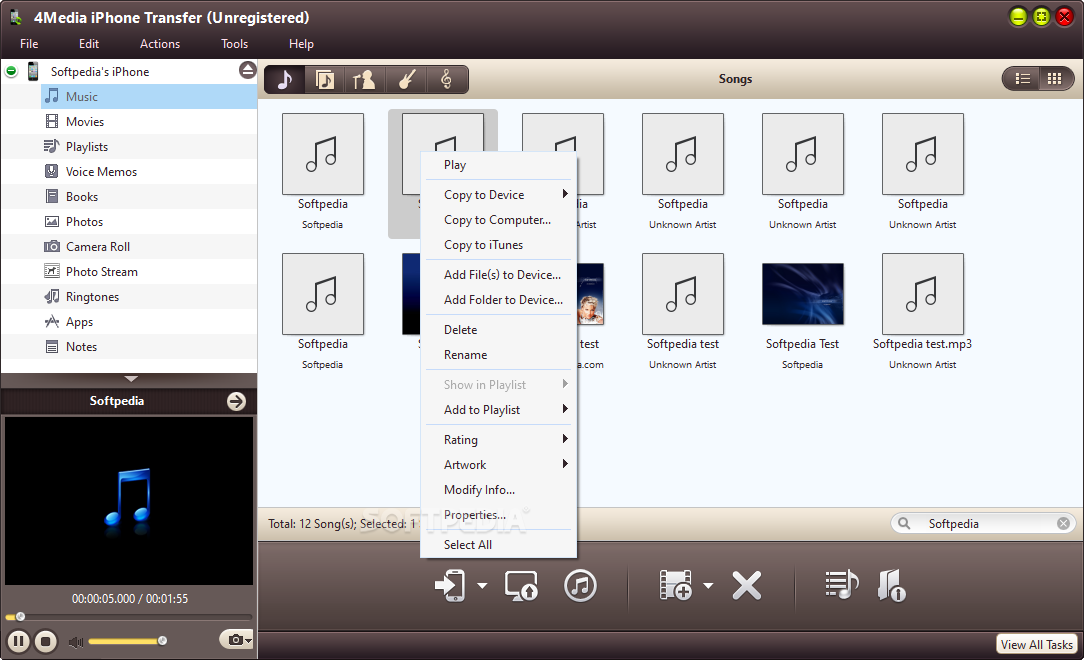The height and width of the screenshot is (660, 1084).
Task: Choose Delete in the context menu
Action: [x=498, y=330]
